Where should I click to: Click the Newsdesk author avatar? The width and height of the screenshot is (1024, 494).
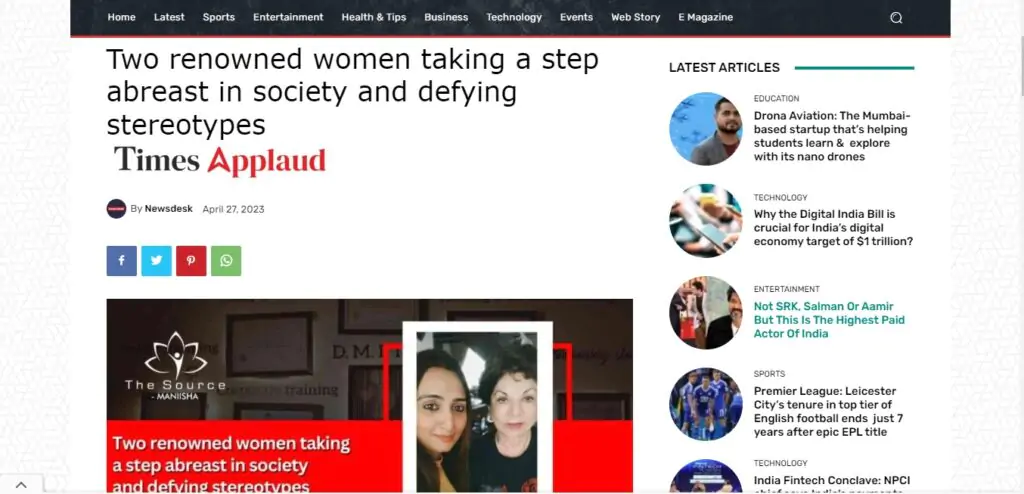[116, 209]
